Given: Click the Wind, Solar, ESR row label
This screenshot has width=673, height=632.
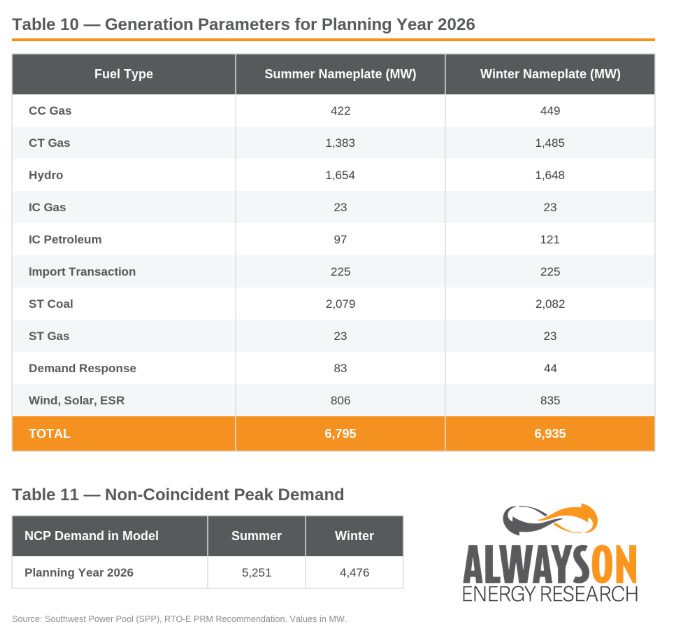Looking at the screenshot, I should tap(76, 401).
